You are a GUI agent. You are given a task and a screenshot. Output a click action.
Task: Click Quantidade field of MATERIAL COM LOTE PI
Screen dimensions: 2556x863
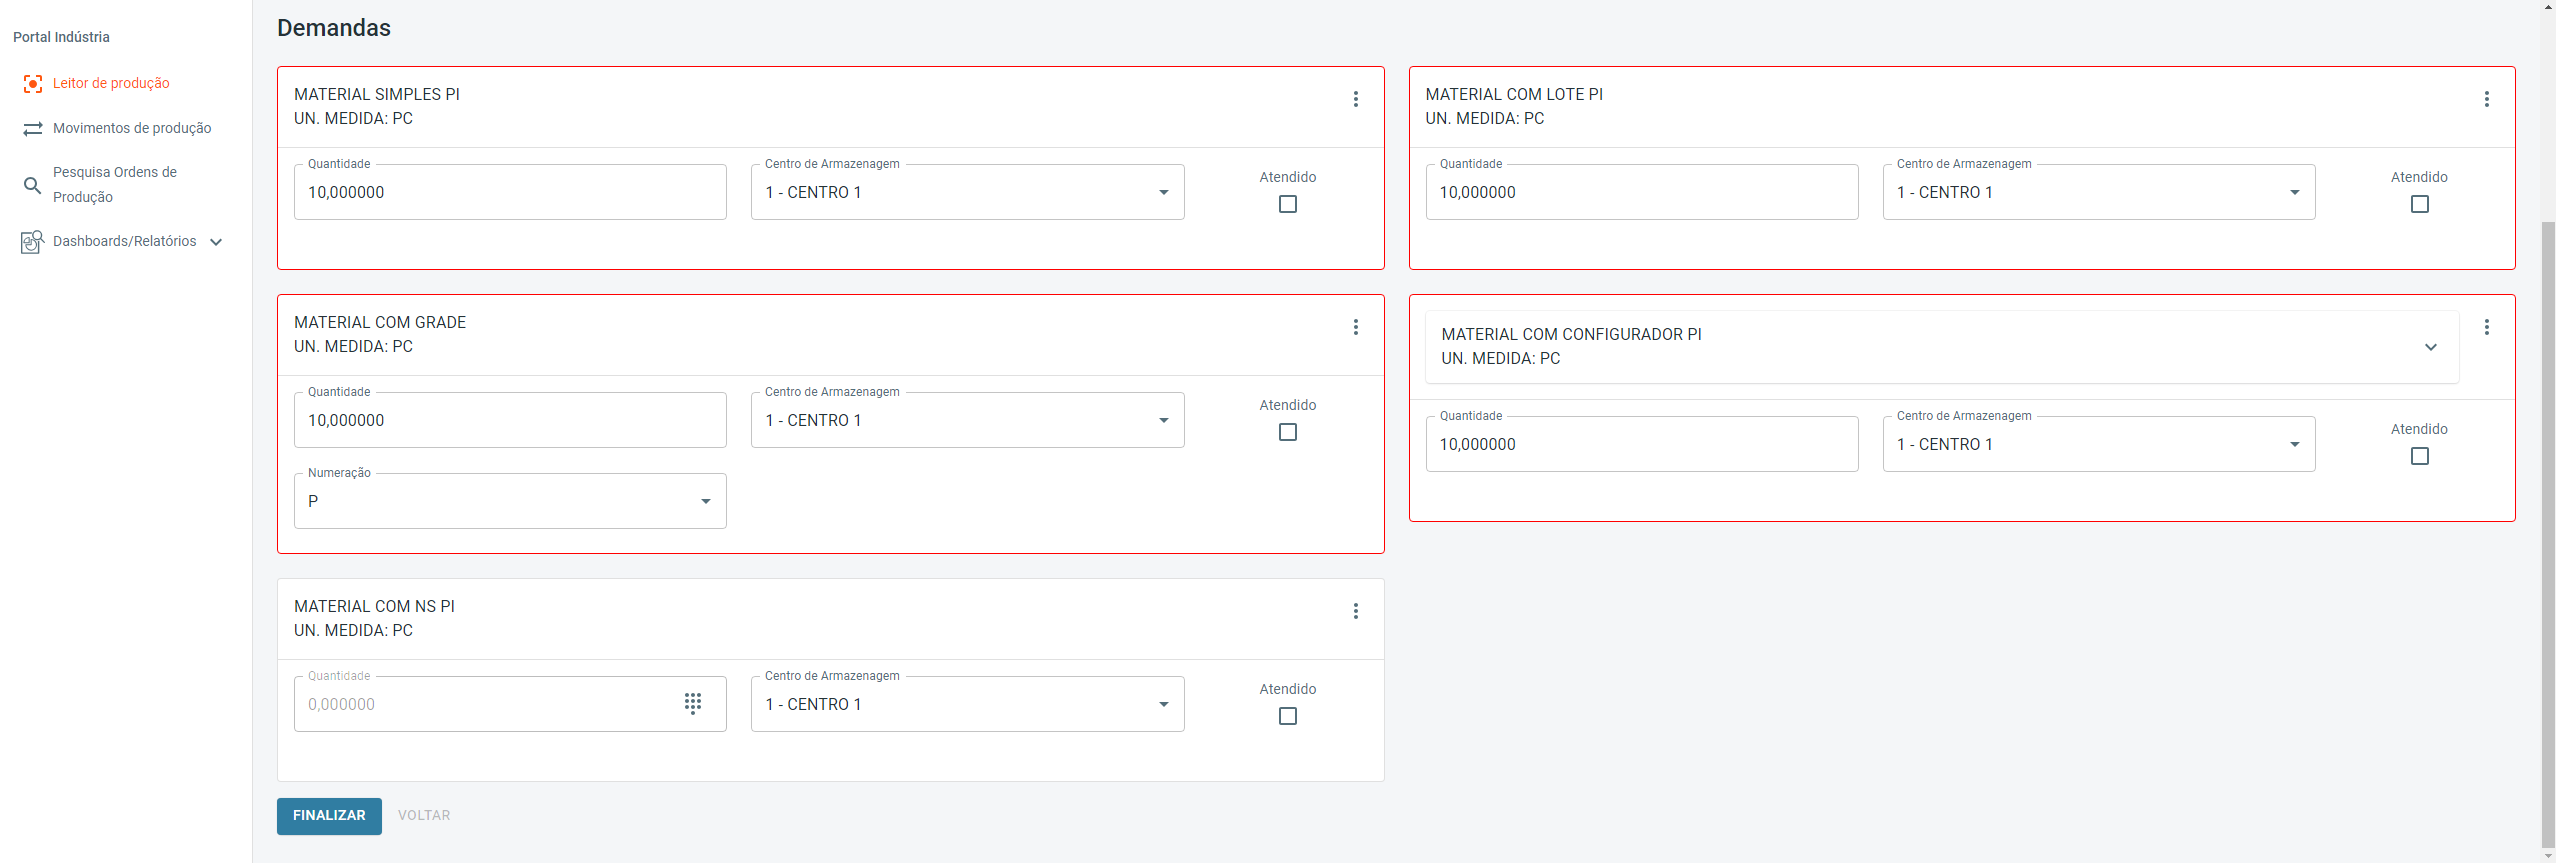pyautogui.click(x=1641, y=192)
